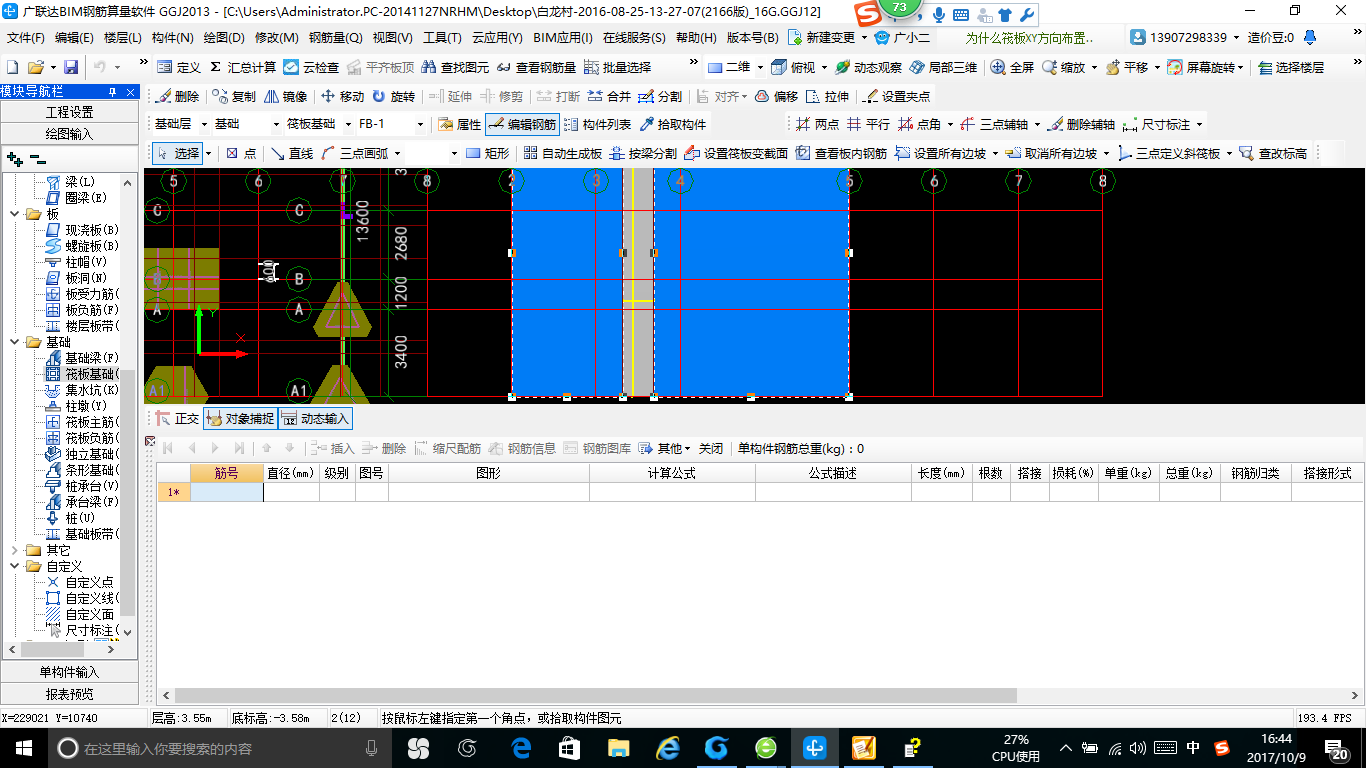Image resolution: width=1366 pixels, height=768 pixels.
Task: Click 关闭 to close rebar editor
Action: tap(710, 448)
